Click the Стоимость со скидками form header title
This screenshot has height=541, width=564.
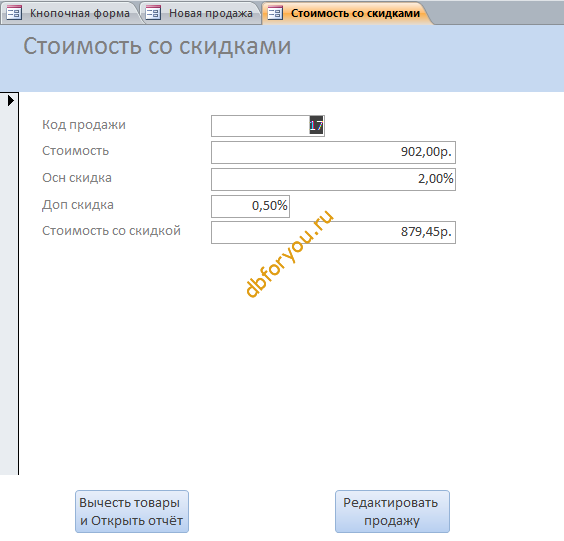click(x=157, y=46)
